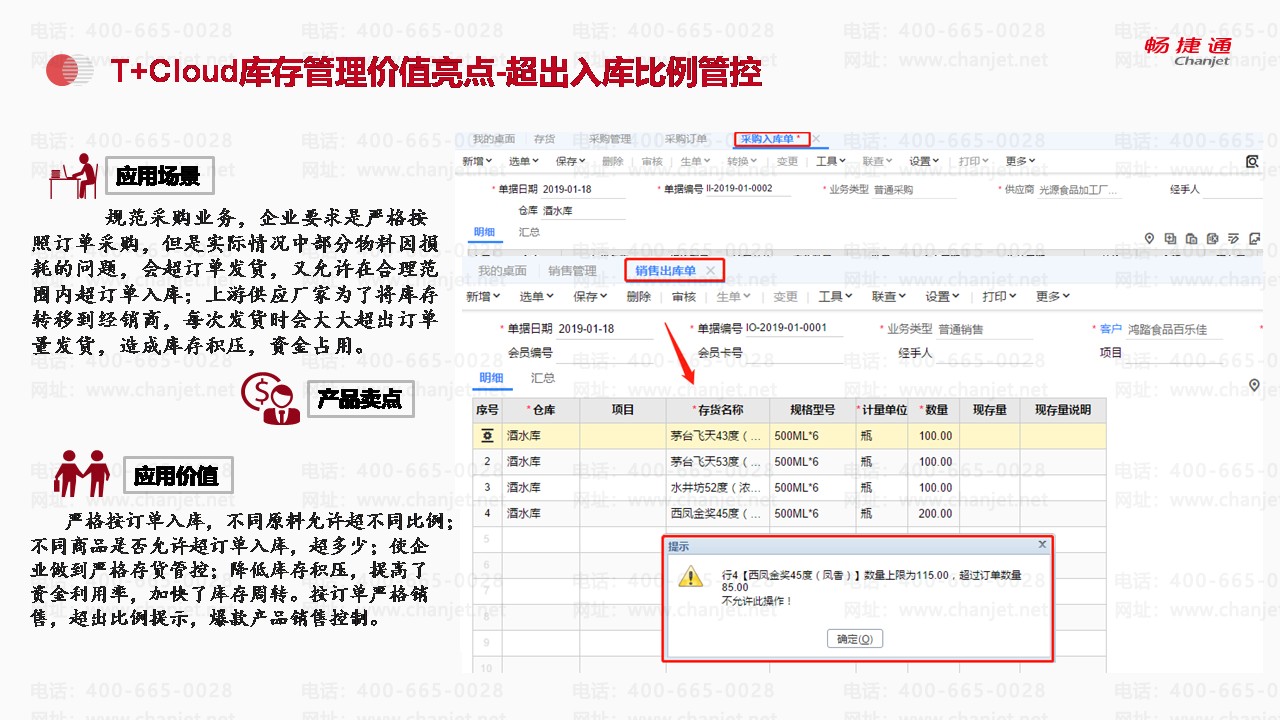Open 选单 dropdown in purchase receipt toolbar
The height and width of the screenshot is (720, 1280).
point(524,161)
